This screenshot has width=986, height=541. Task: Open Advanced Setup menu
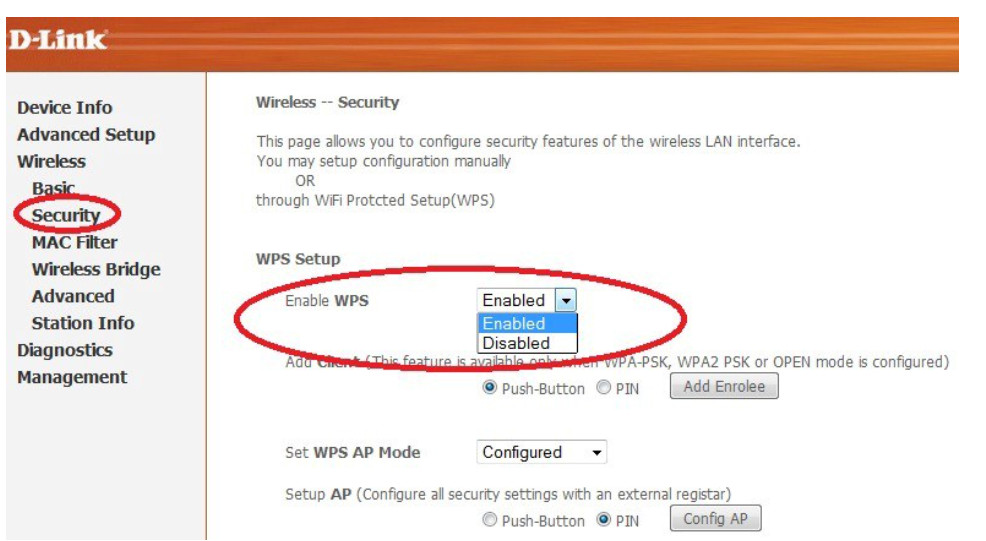(x=86, y=135)
